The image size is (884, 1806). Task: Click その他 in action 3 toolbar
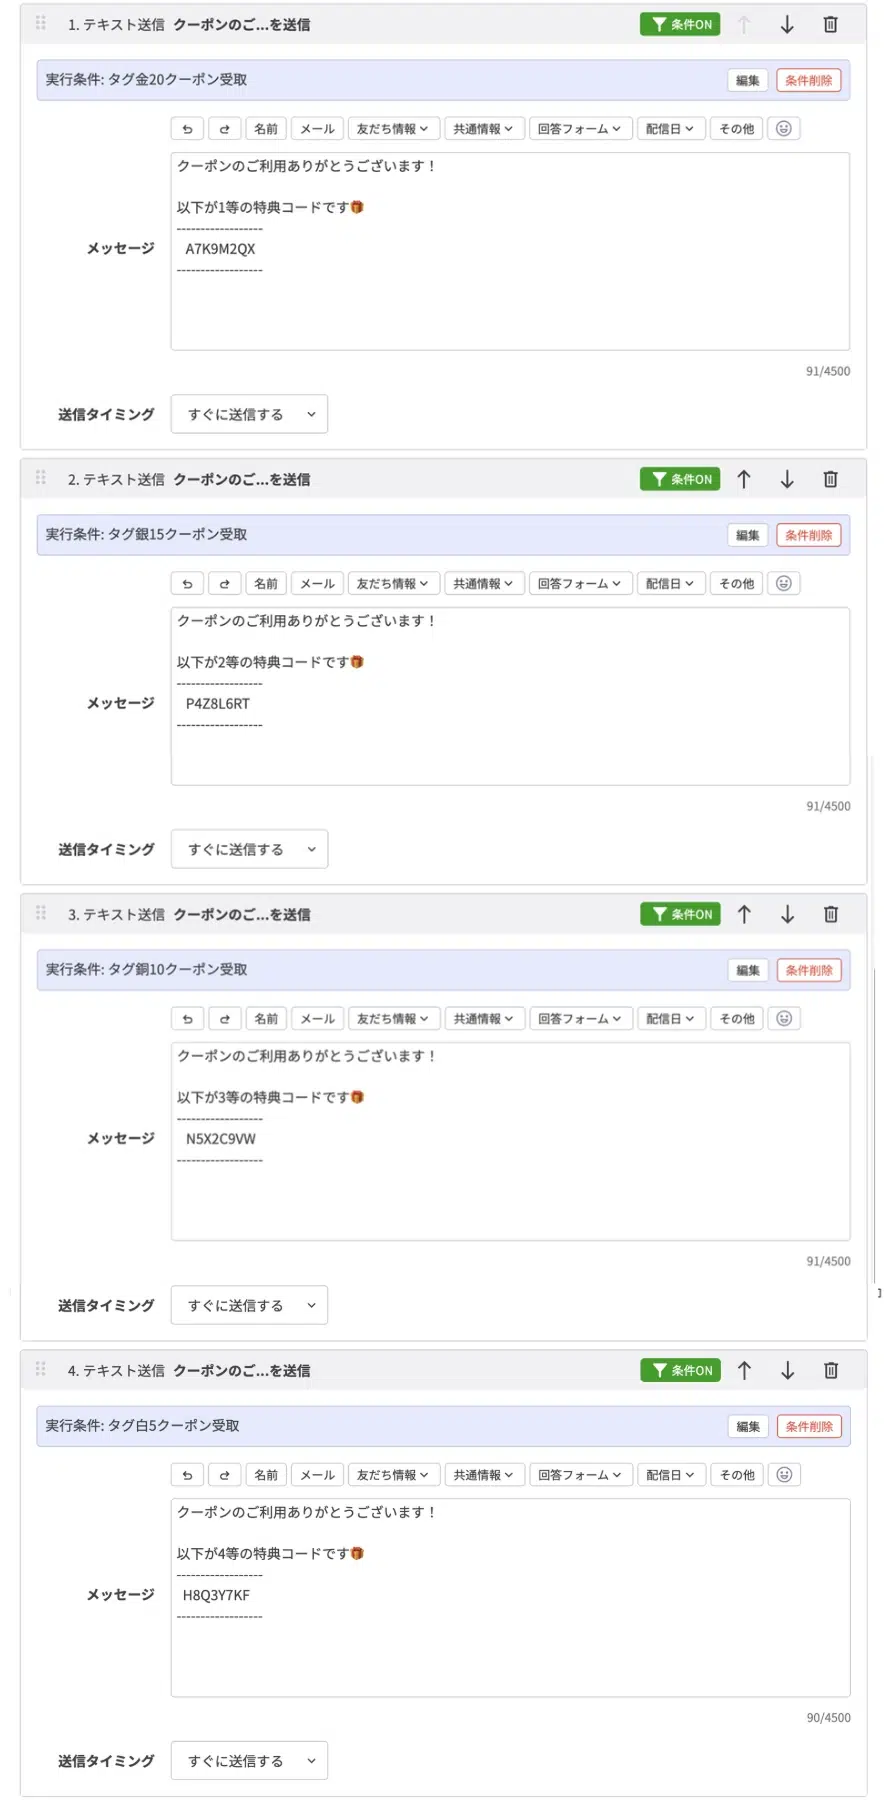coord(737,1019)
